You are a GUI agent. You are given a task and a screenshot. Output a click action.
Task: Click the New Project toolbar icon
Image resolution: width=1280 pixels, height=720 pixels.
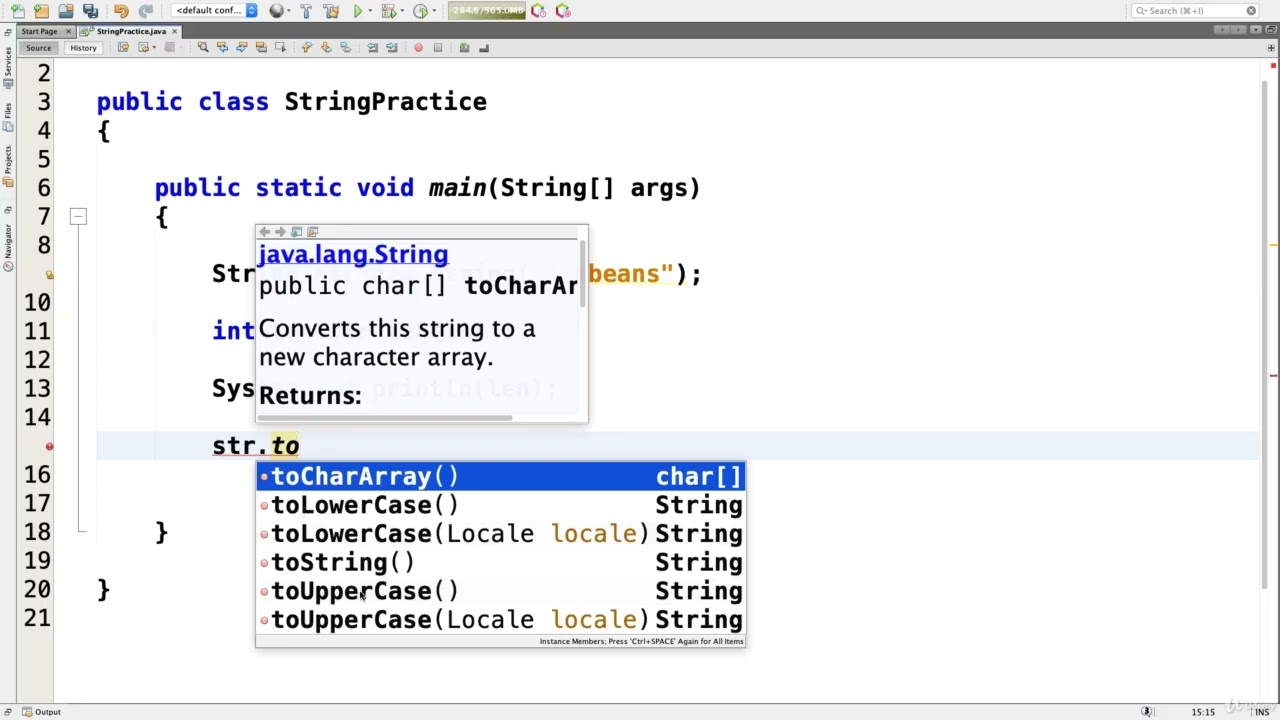click(41, 11)
